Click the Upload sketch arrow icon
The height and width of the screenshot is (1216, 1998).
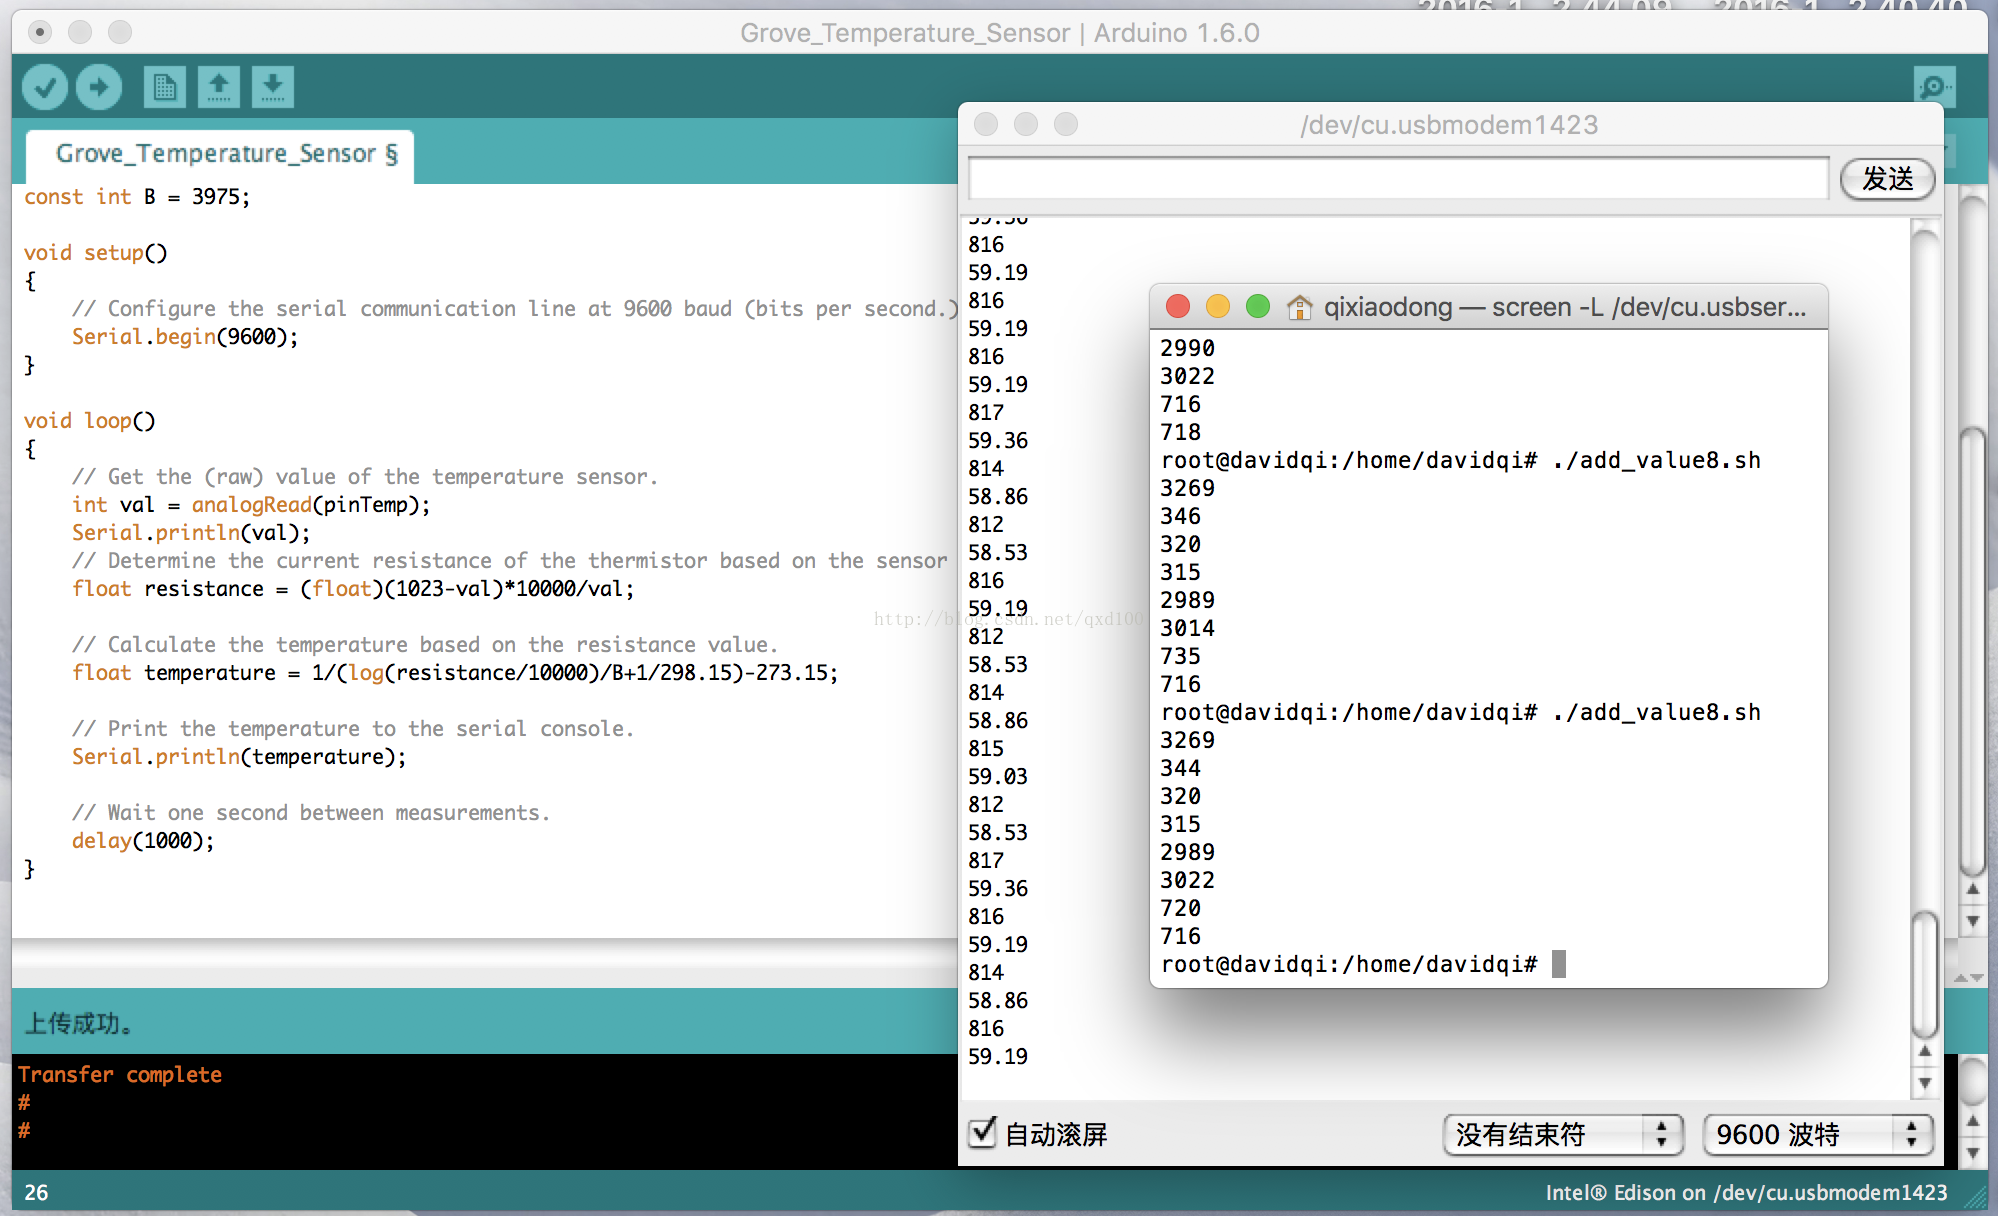pyautogui.click(x=99, y=87)
